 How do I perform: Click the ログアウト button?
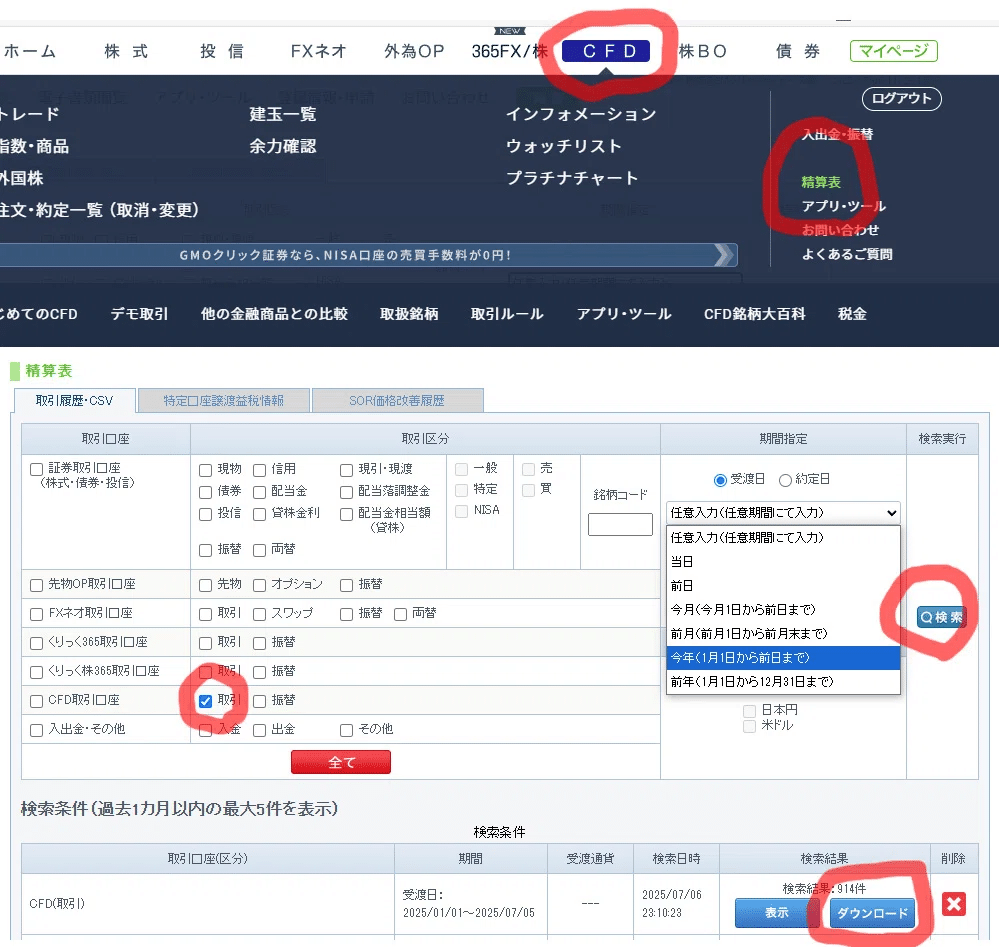(x=901, y=99)
